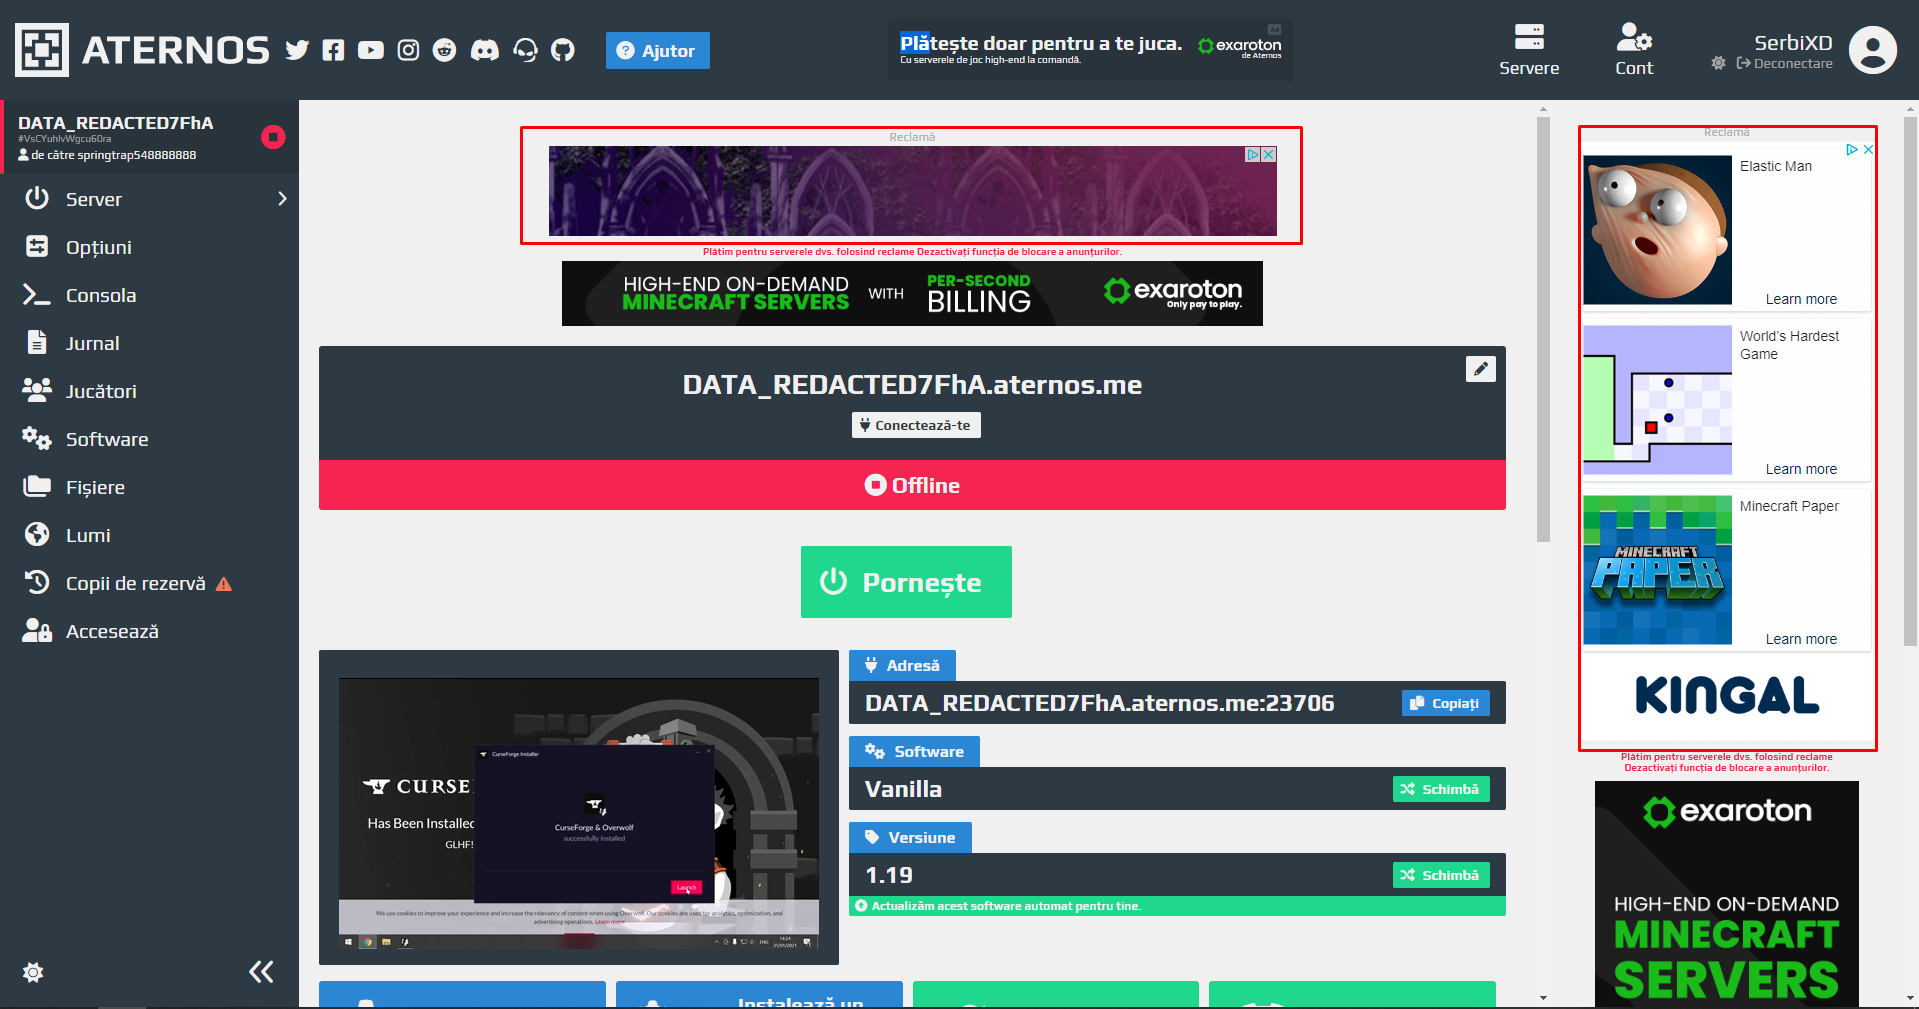The width and height of the screenshot is (1919, 1009).
Task: Click the 1.19 version text
Action: (x=889, y=875)
